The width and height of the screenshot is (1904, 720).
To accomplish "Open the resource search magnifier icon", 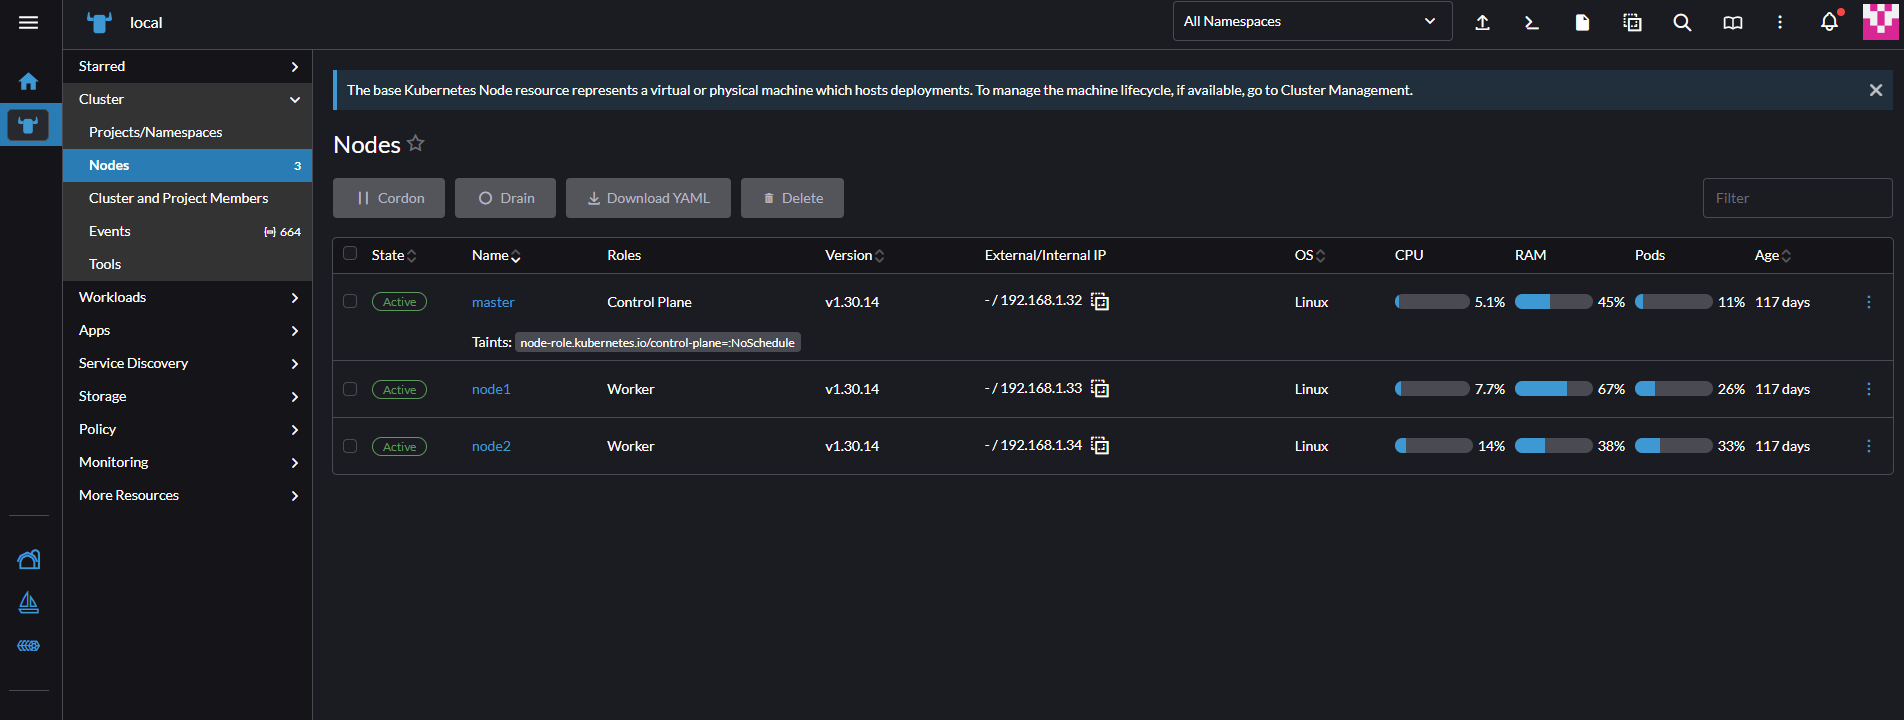I will (1682, 22).
